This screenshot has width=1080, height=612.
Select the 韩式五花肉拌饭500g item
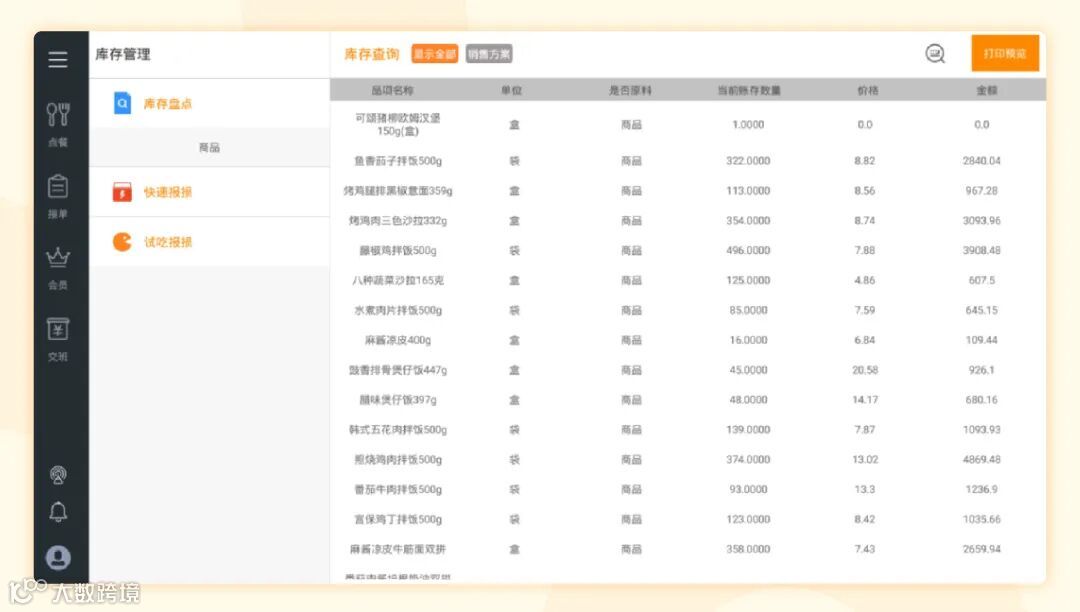tap(397, 430)
